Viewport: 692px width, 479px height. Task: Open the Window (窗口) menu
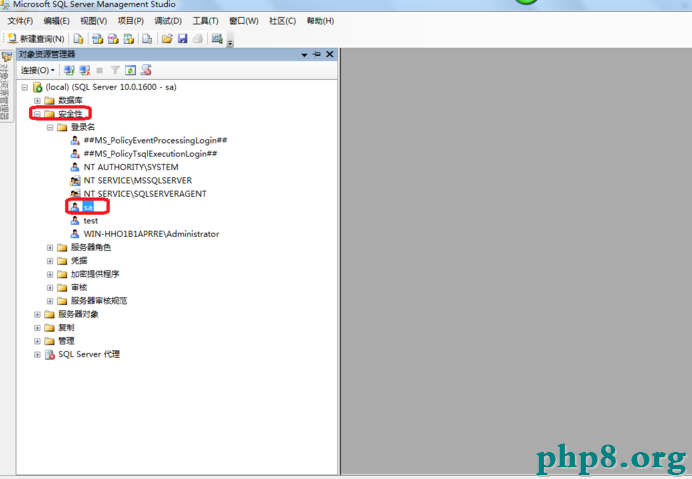(244, 21)
